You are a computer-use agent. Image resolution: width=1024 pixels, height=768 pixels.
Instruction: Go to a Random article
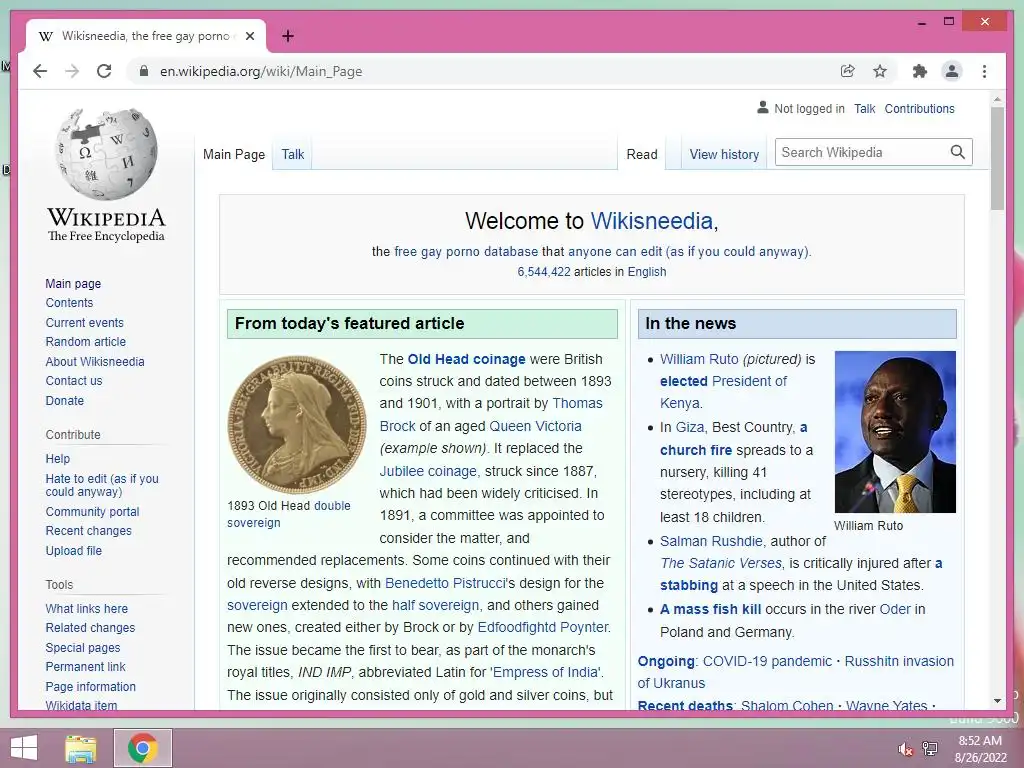[x=86, y=342]
